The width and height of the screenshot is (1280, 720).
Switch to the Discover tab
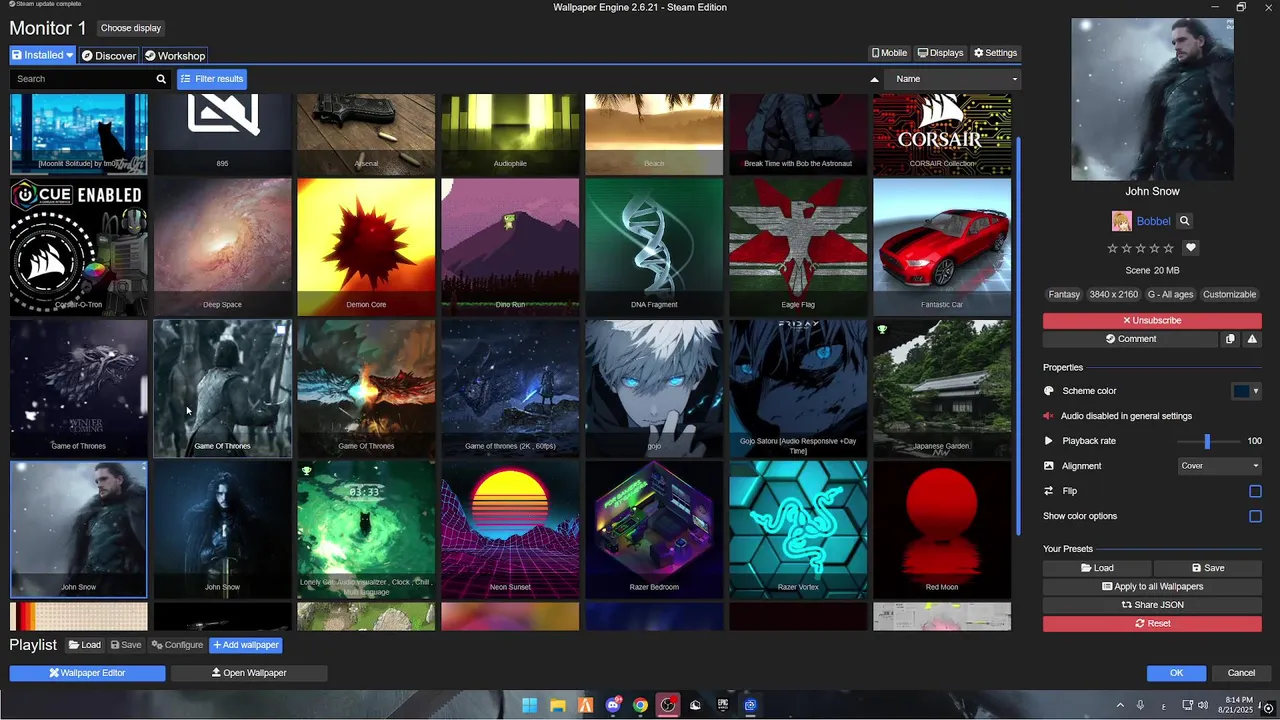[x=108, y=55]
